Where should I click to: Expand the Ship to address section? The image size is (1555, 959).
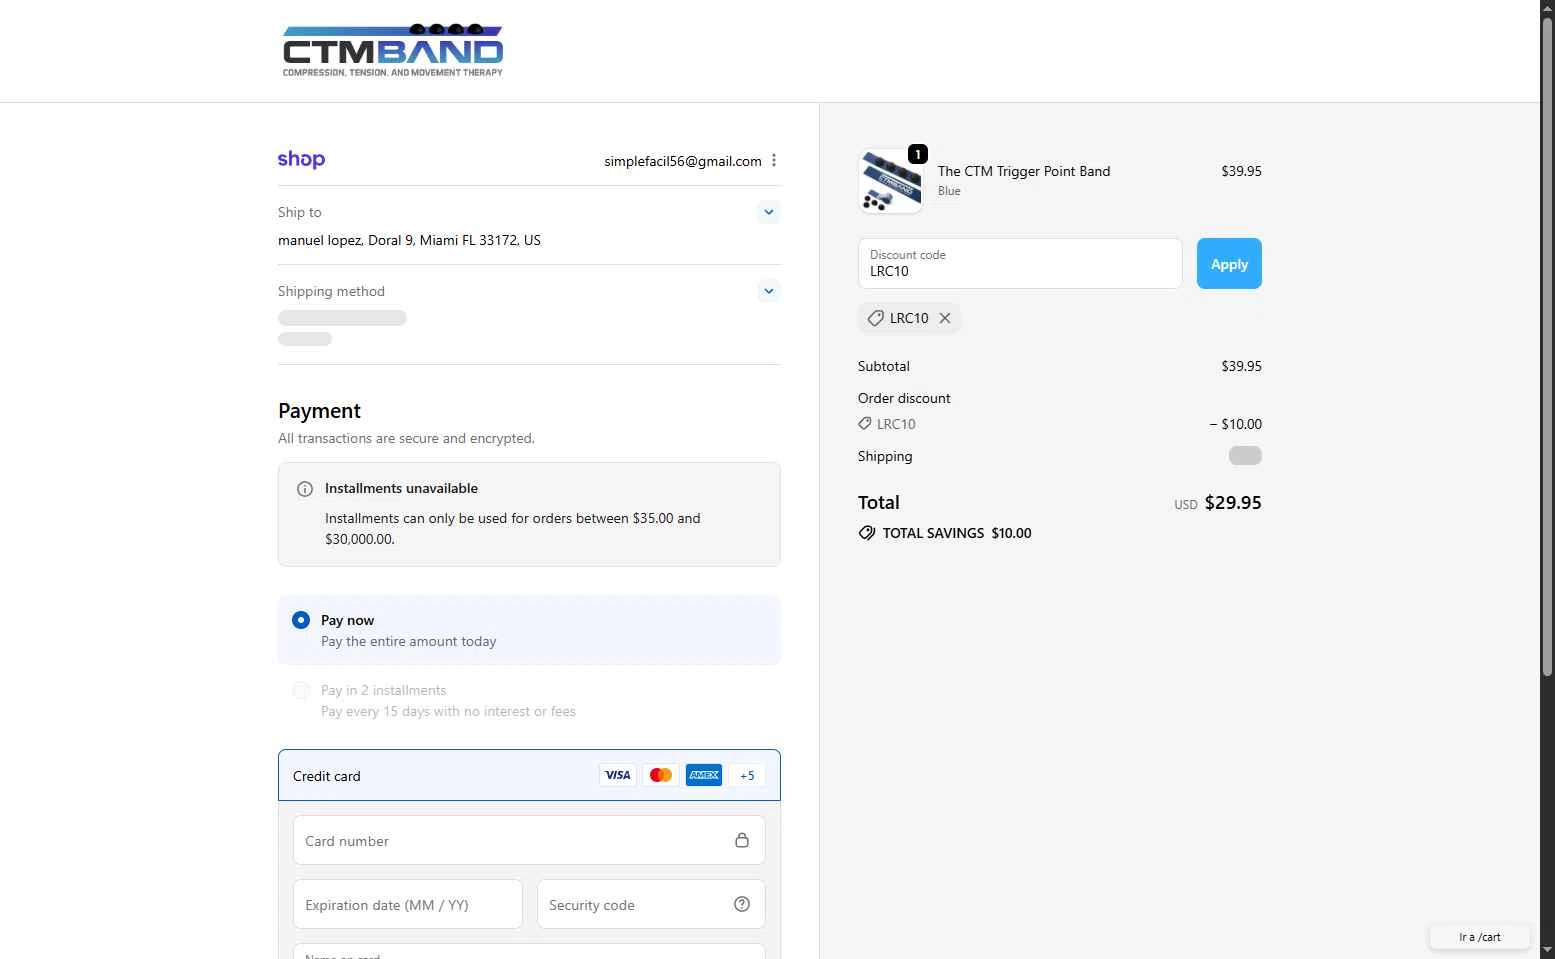768,212
